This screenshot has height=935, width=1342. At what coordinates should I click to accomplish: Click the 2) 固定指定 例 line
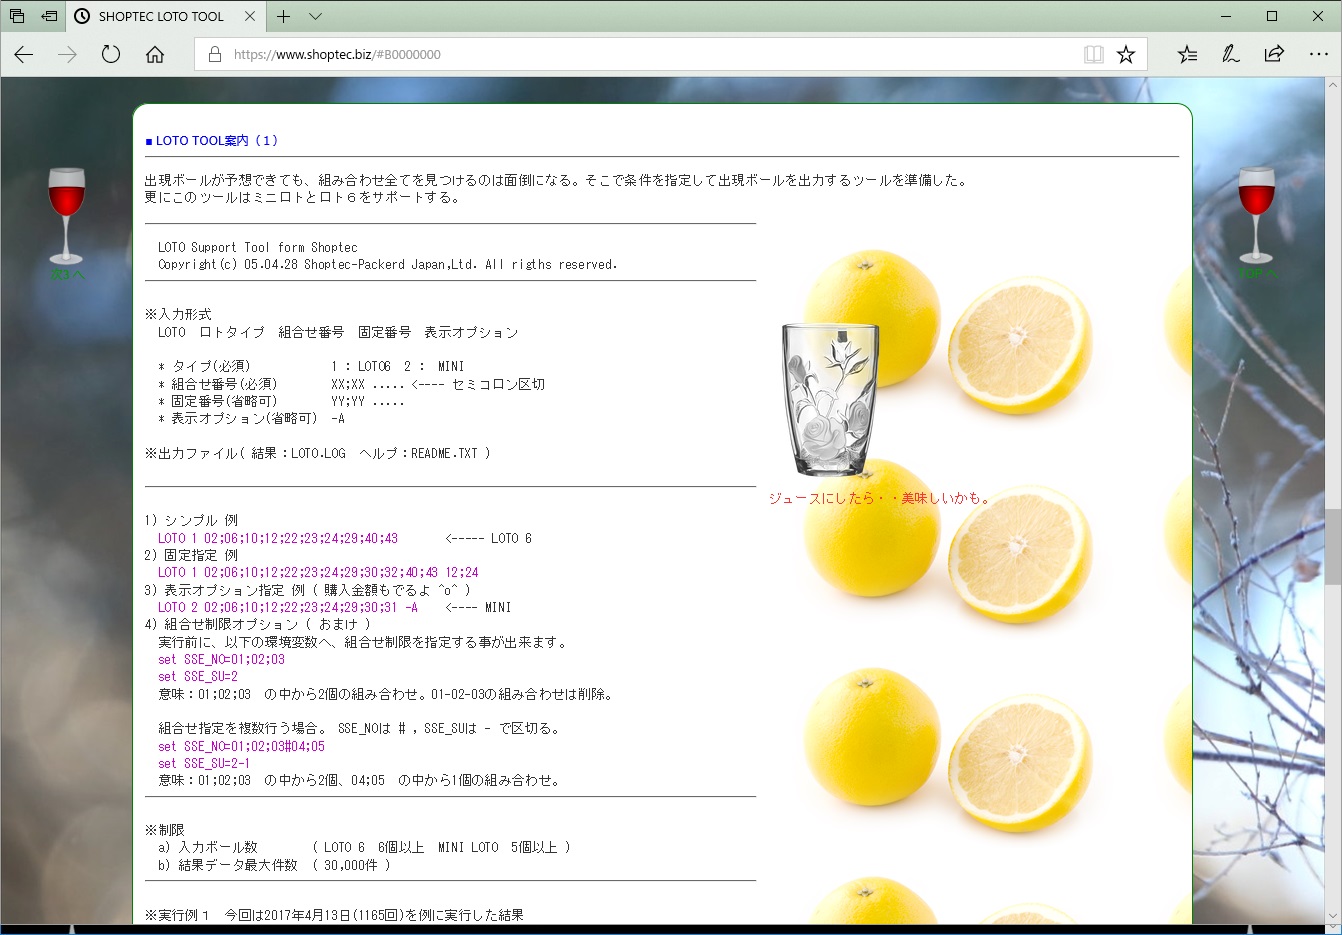(x=191, y=555)
